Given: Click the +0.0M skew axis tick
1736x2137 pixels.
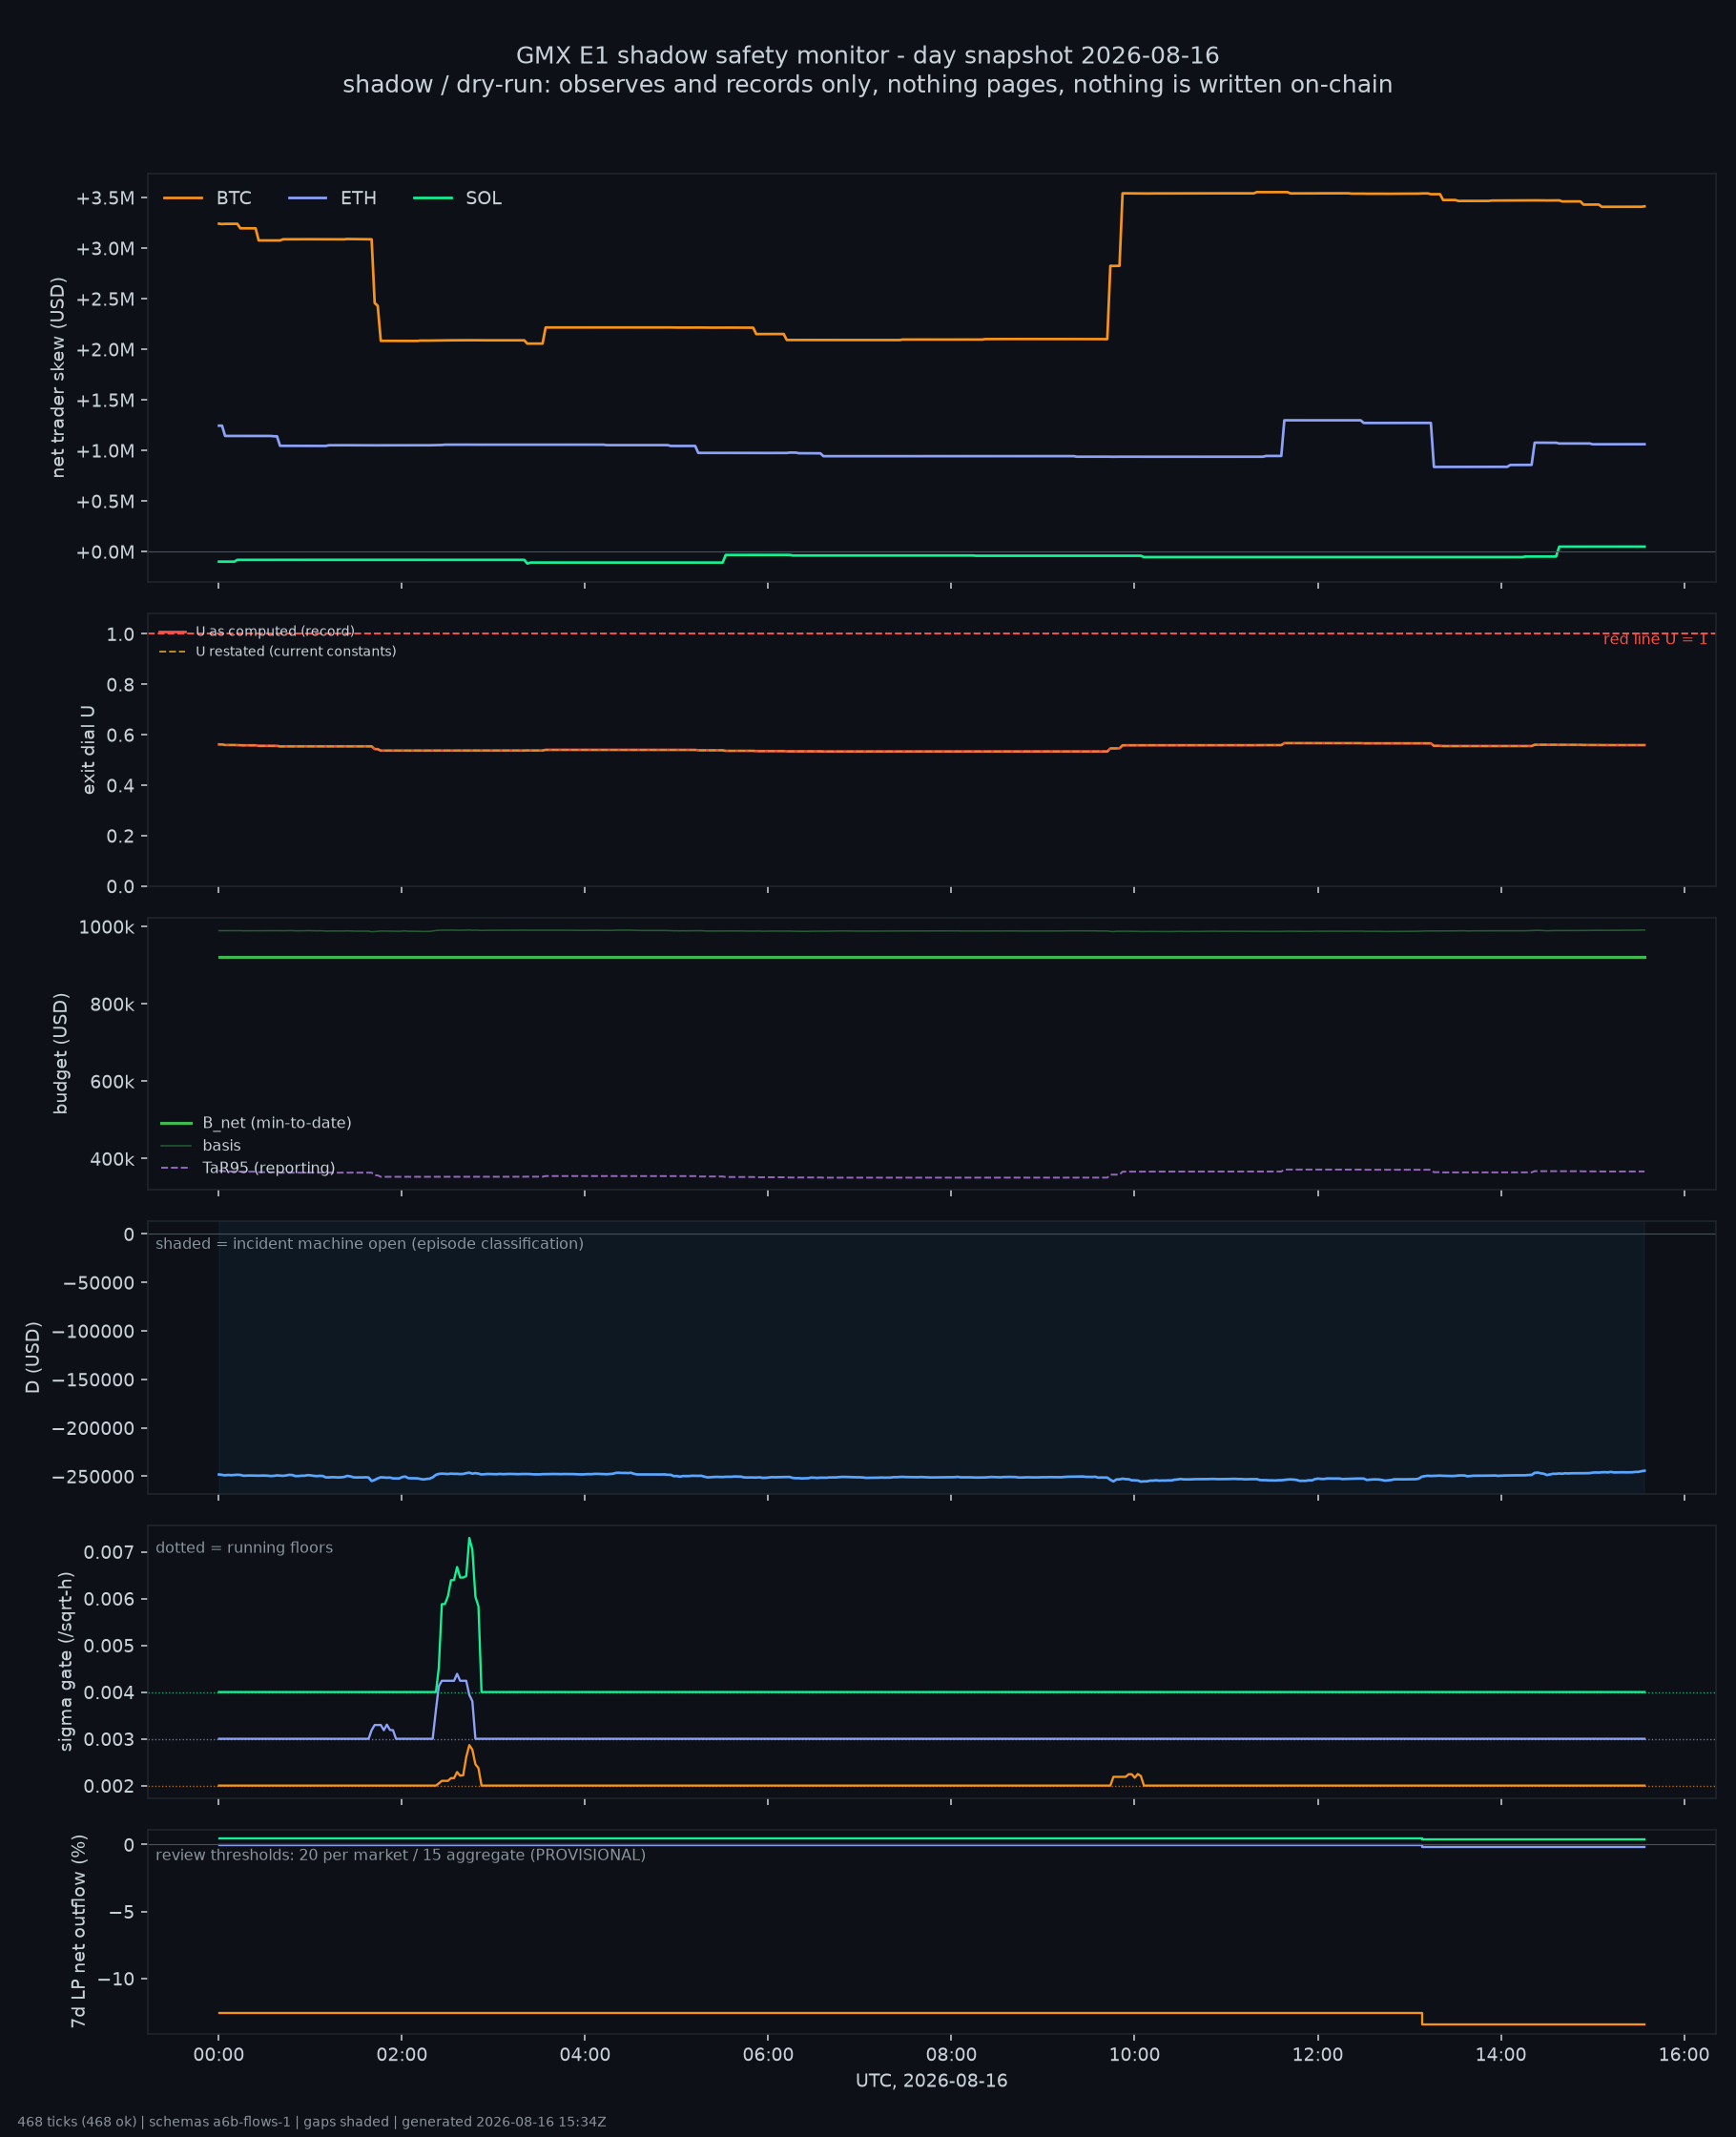Looking at the screenshot, I should pyautogui.click(x=105, y=552).
